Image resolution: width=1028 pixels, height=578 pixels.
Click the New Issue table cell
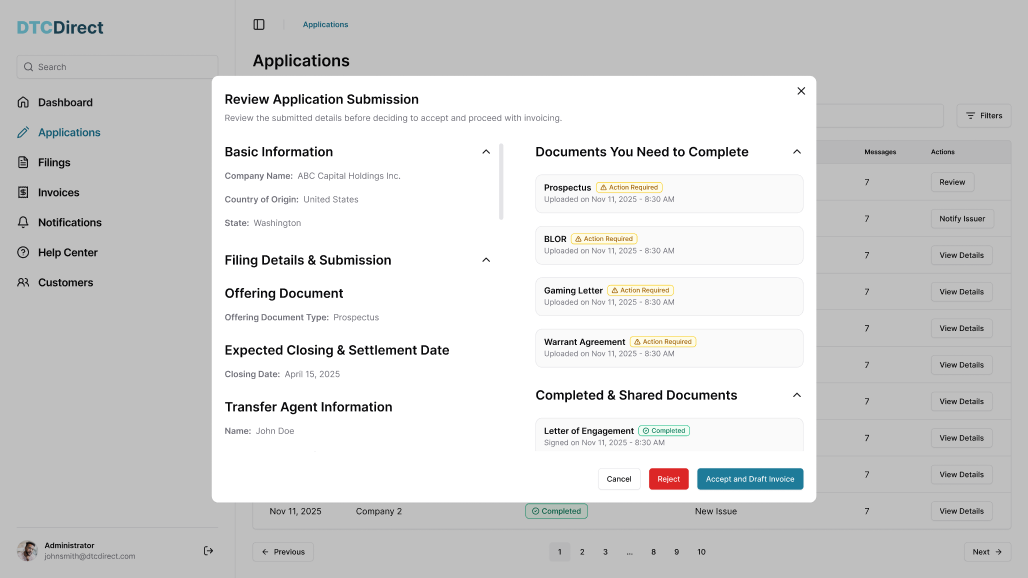tap(716, 511)
